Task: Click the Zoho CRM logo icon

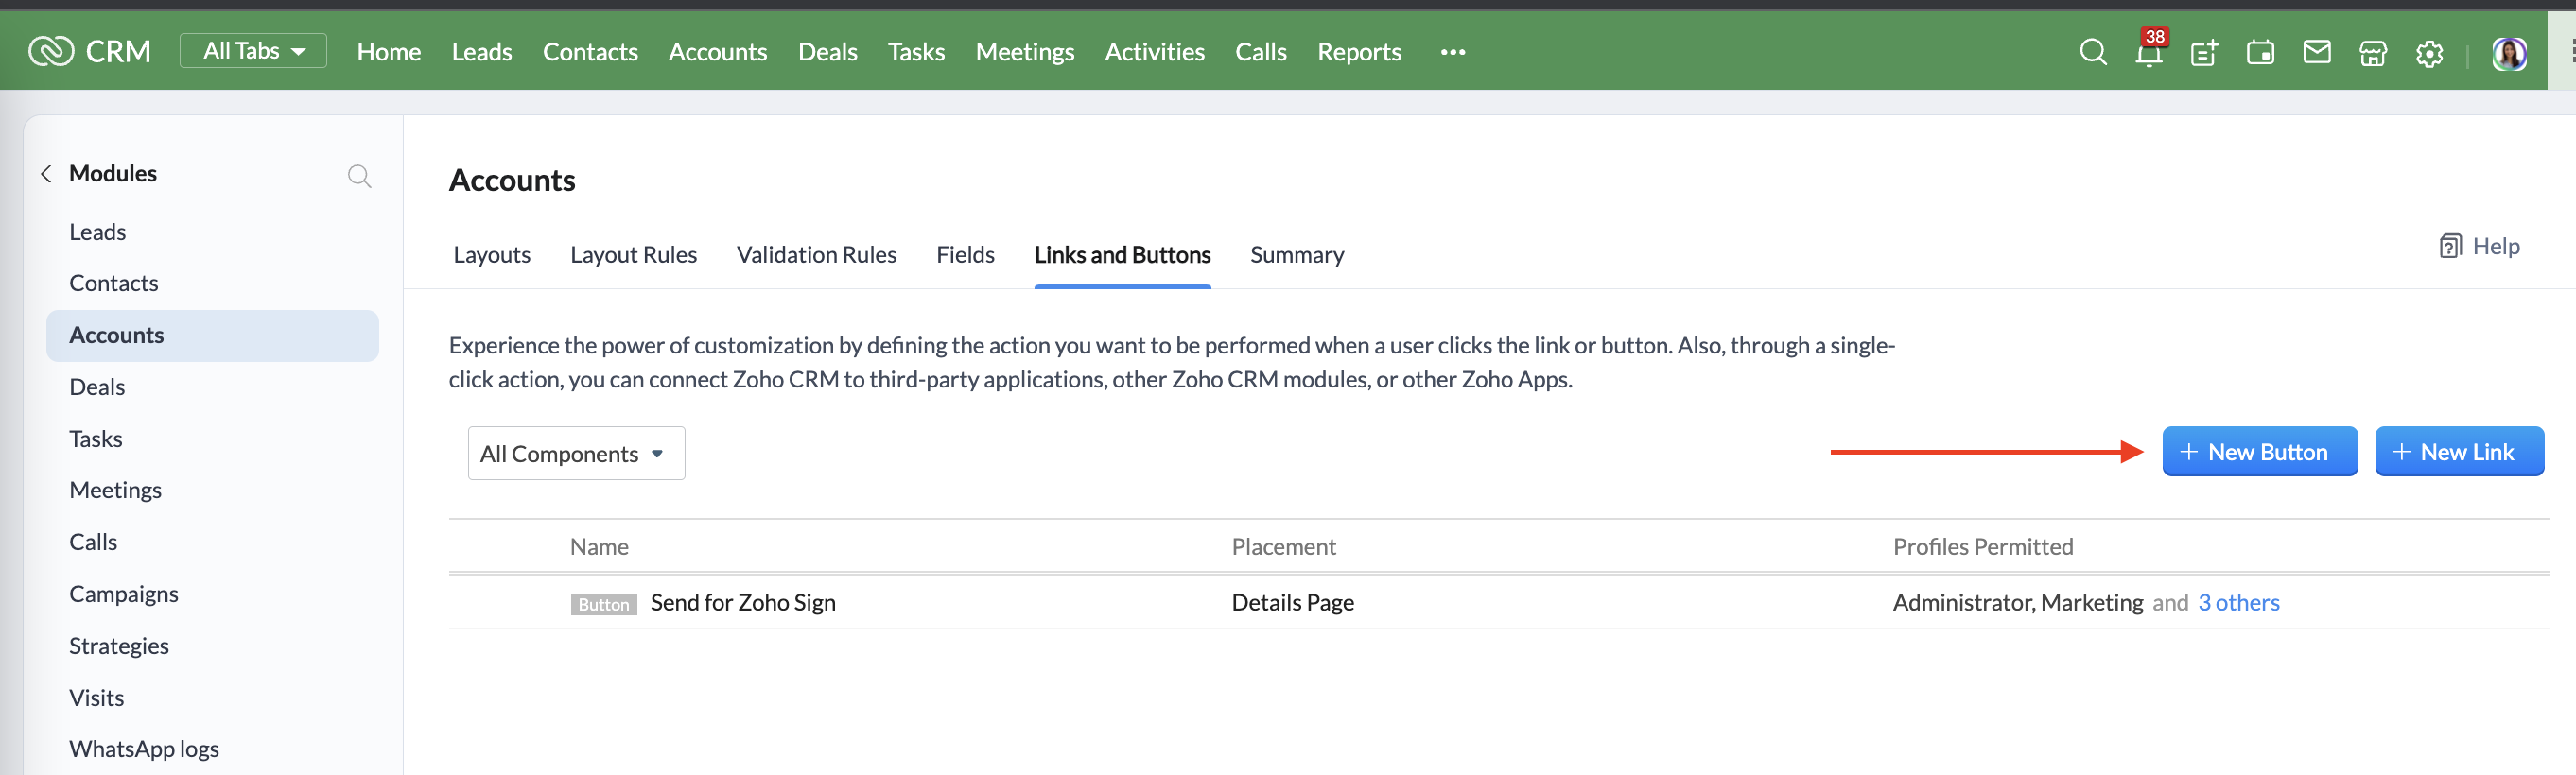Action: tap(50, 51)
